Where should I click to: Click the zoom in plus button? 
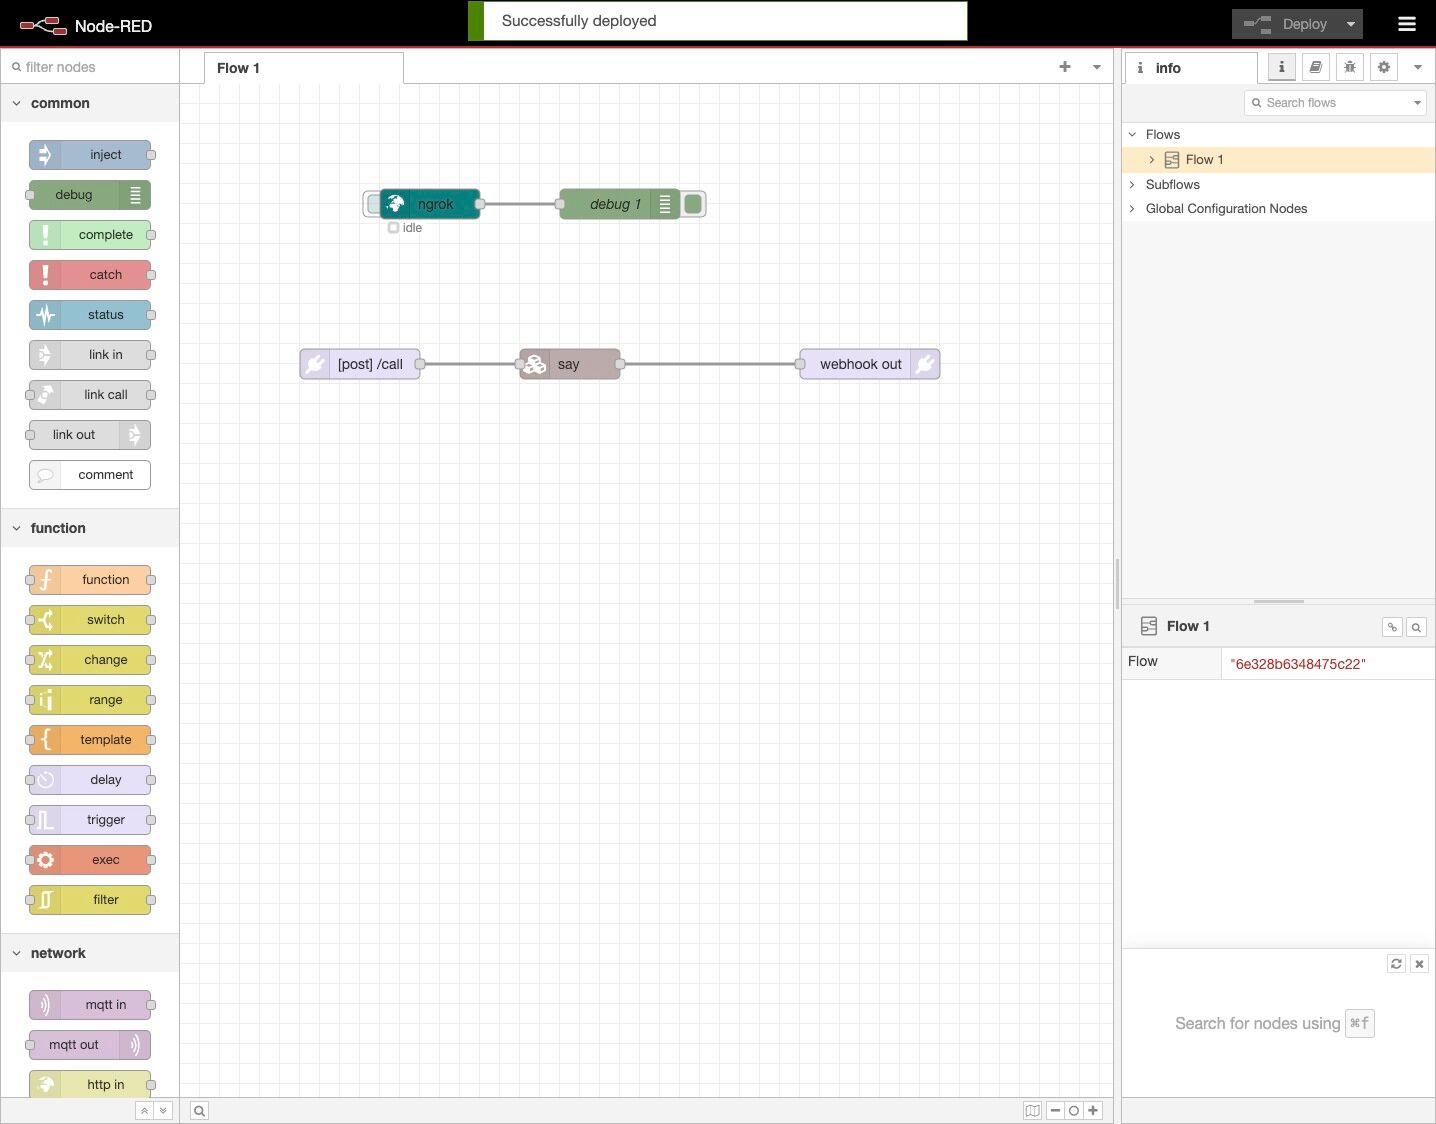pos(1093,1110)
